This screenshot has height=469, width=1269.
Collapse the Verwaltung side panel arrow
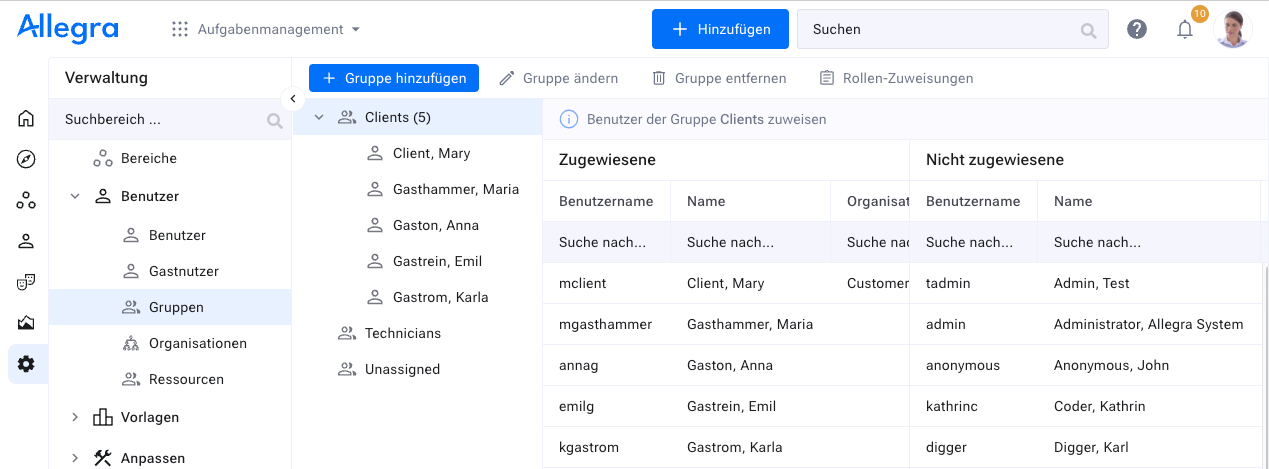292,99
